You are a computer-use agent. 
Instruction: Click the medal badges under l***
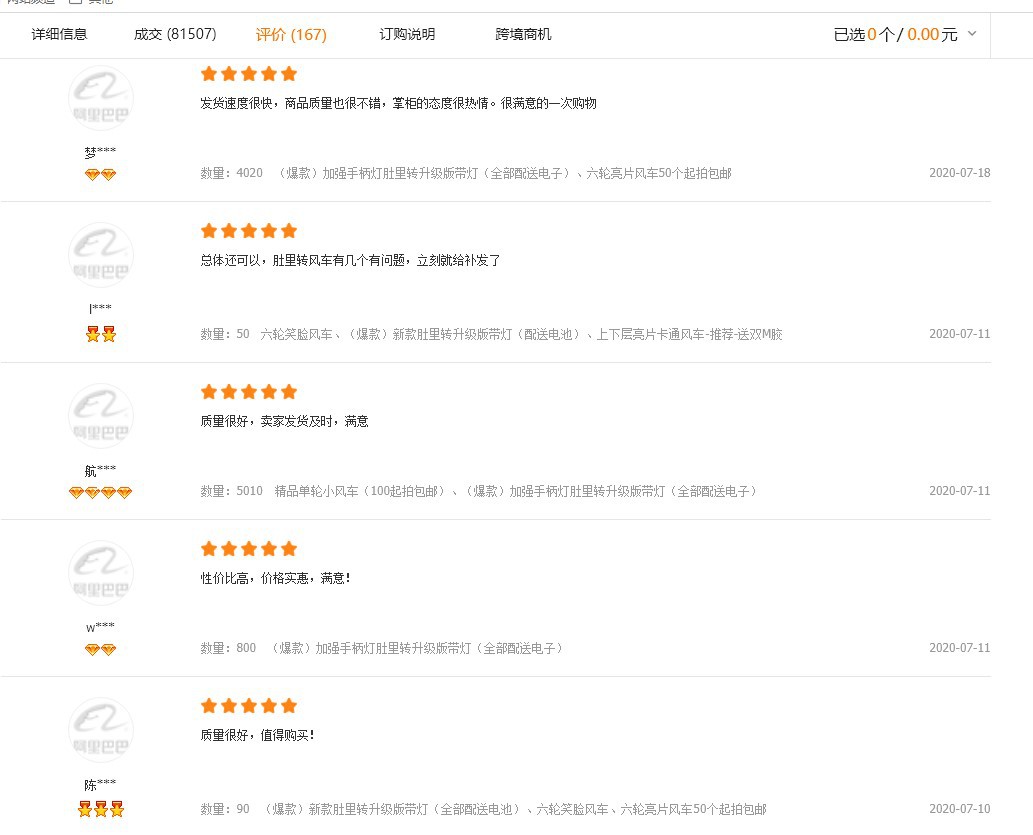point(100,334)
